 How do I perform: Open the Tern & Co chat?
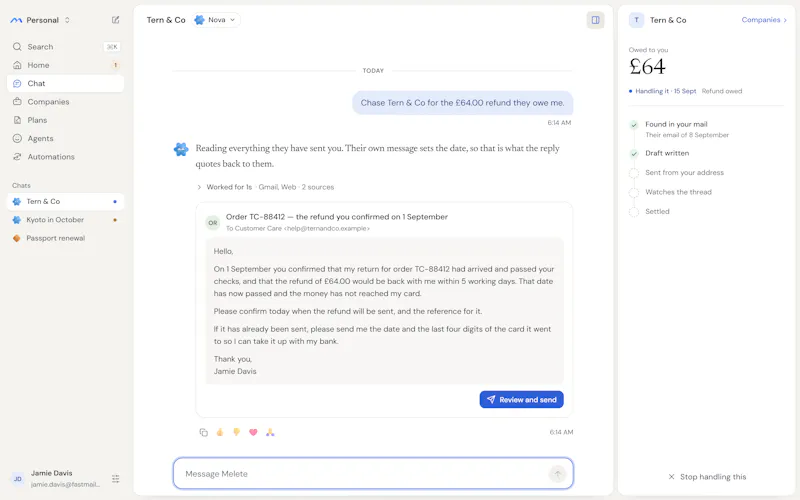coord(65,202)
